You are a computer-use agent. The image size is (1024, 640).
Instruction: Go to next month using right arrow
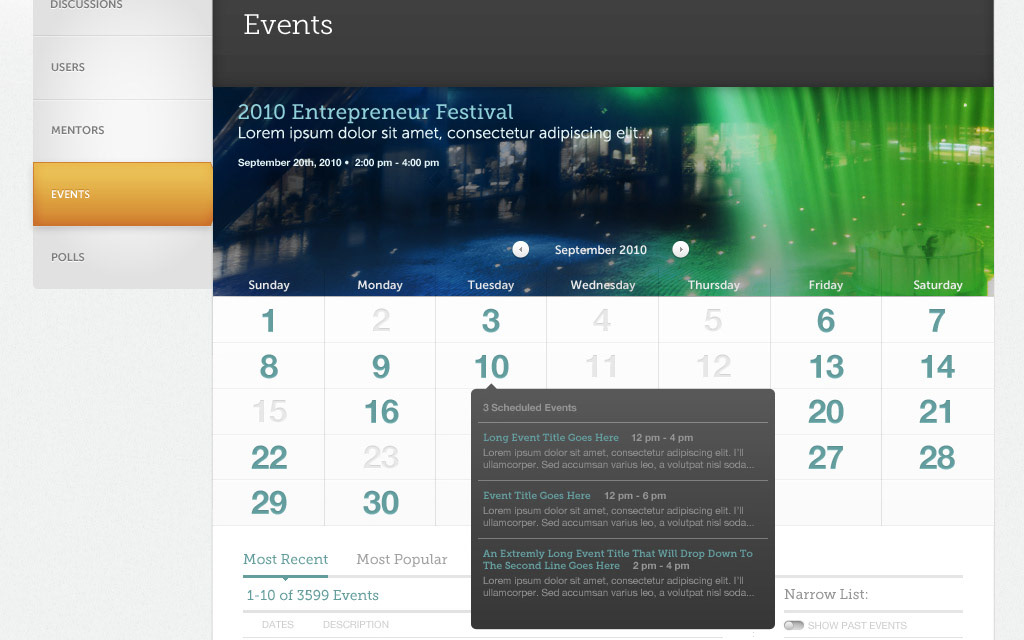click(681, 249)
